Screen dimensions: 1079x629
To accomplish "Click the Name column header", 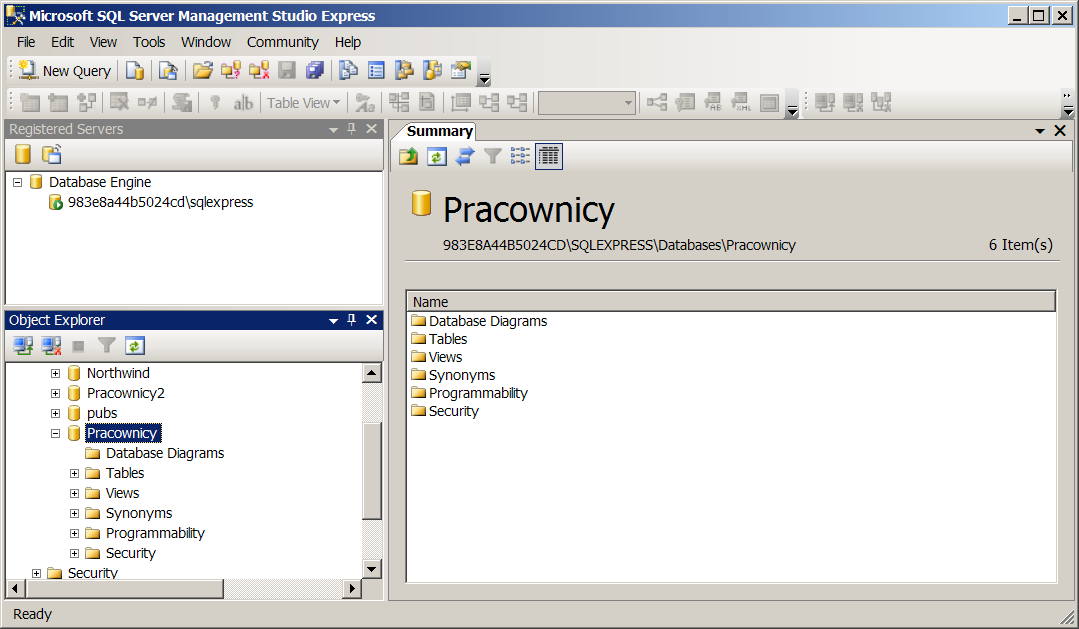I will click(x=731, y=301).
